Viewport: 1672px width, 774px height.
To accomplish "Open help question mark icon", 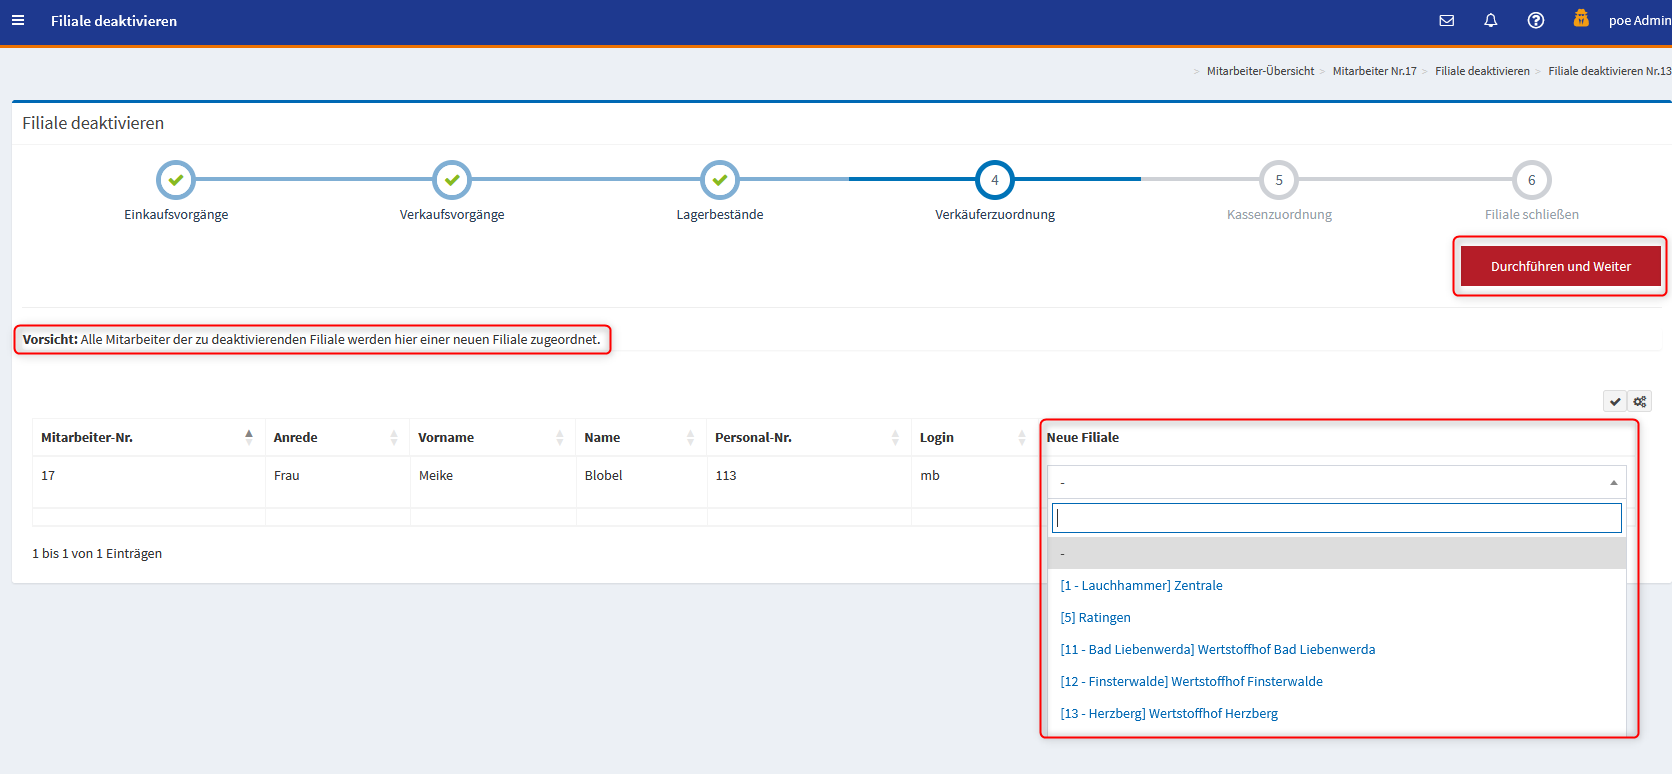I will 1535,21.
